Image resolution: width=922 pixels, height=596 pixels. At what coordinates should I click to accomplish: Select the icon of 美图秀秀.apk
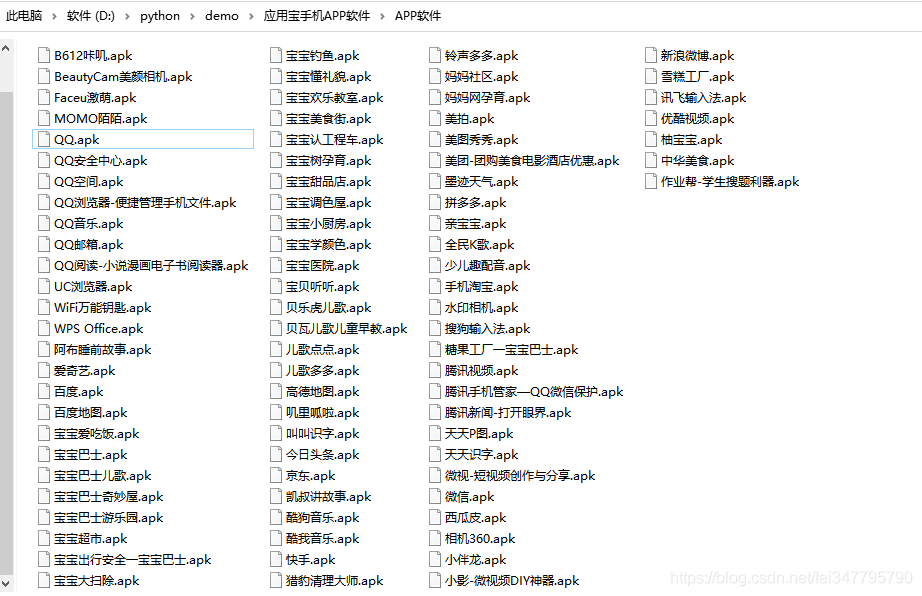tap(435, 139)
